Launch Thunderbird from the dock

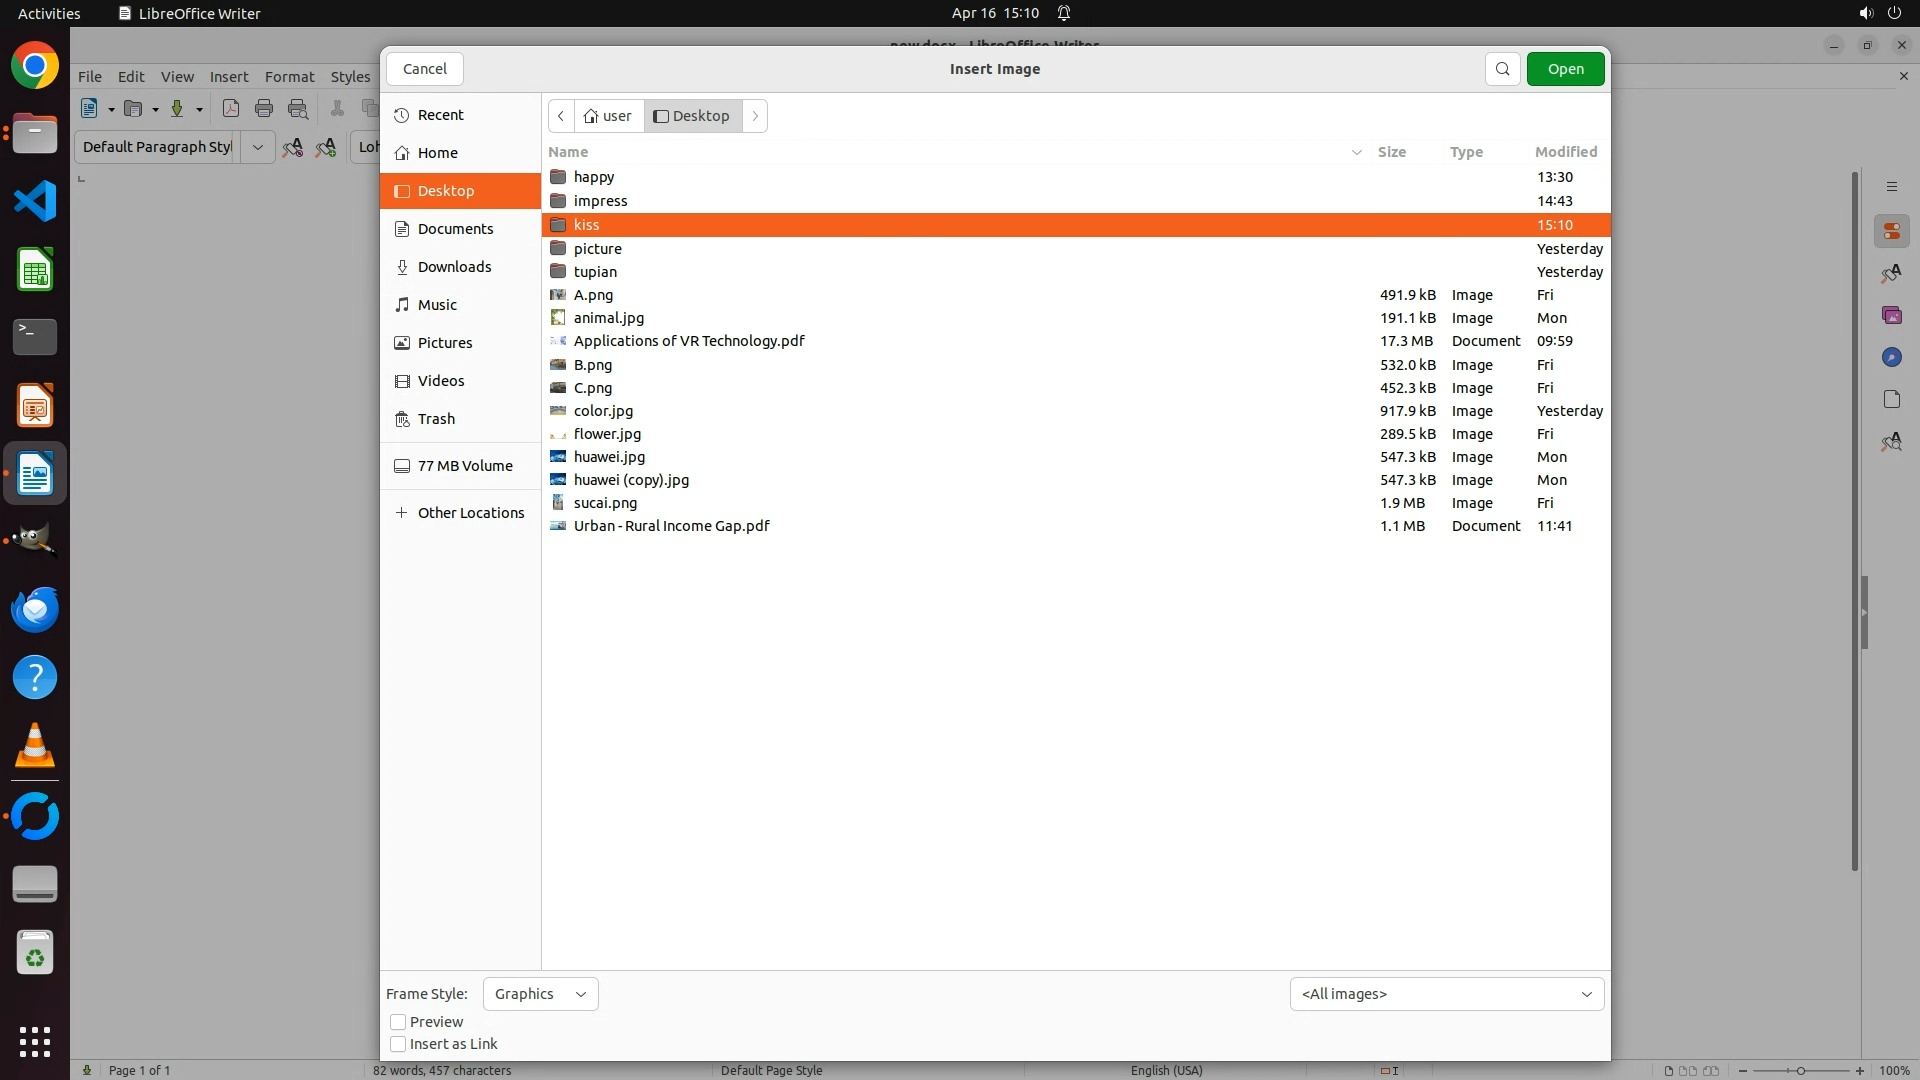(35, 610)
